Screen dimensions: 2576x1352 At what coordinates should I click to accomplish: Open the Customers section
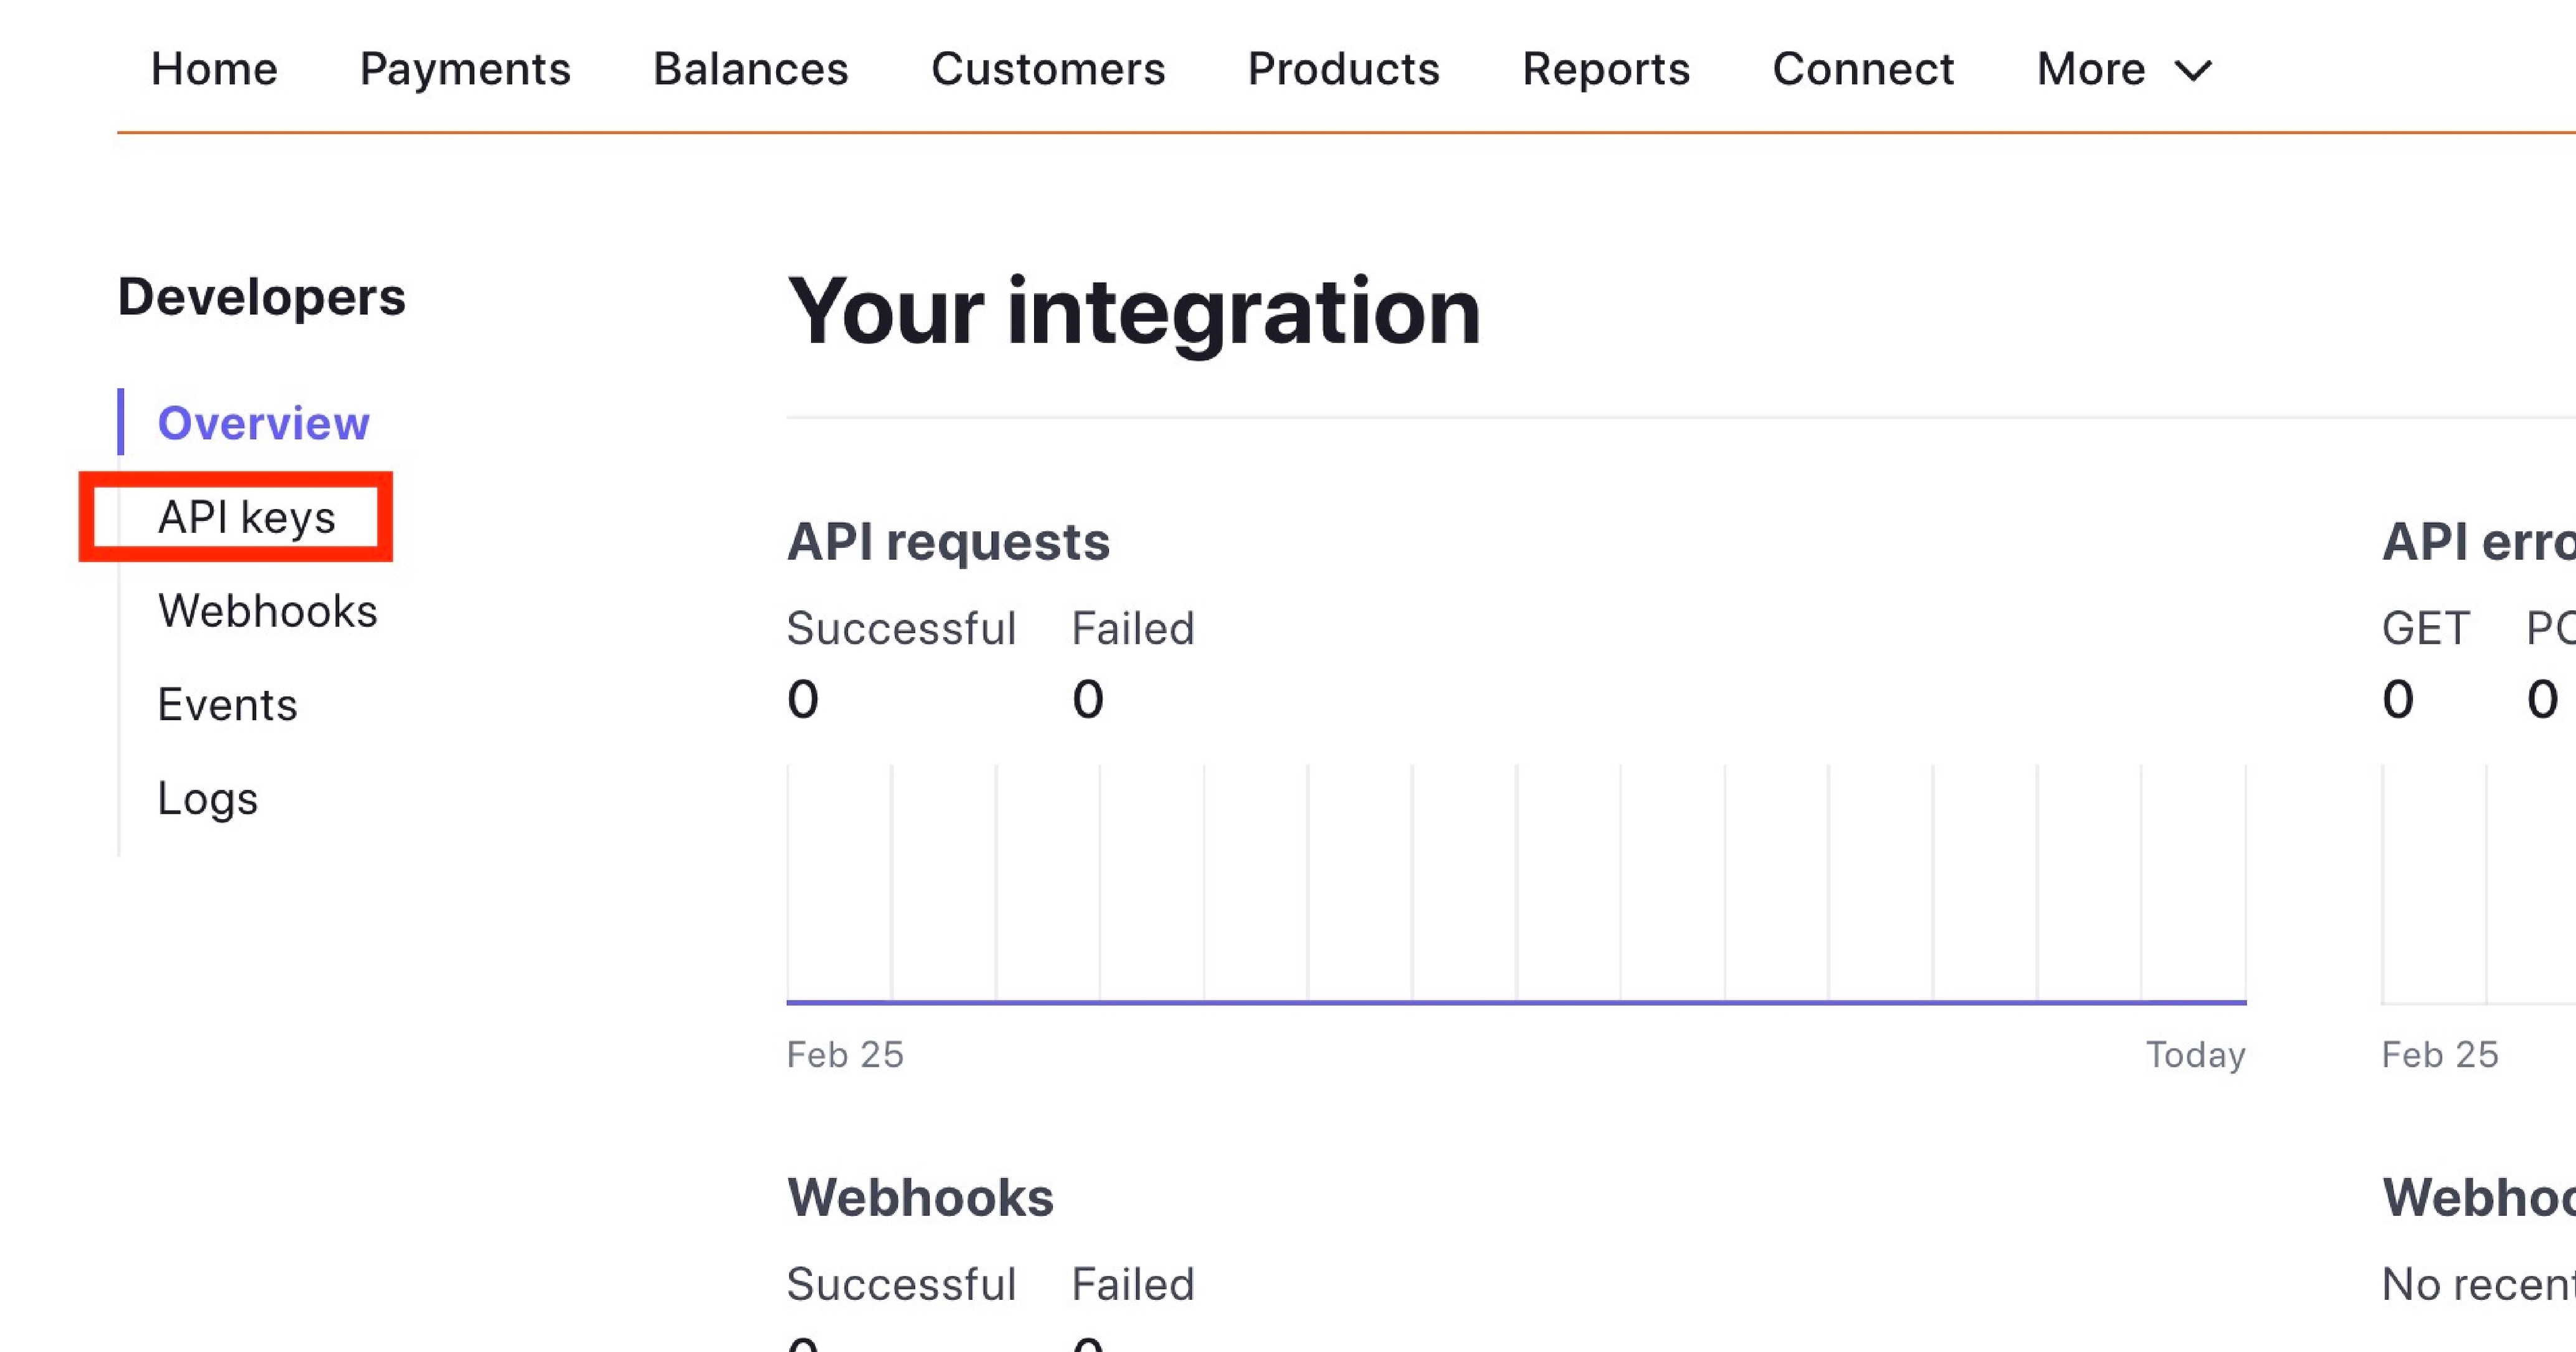tap(1048, 70)
